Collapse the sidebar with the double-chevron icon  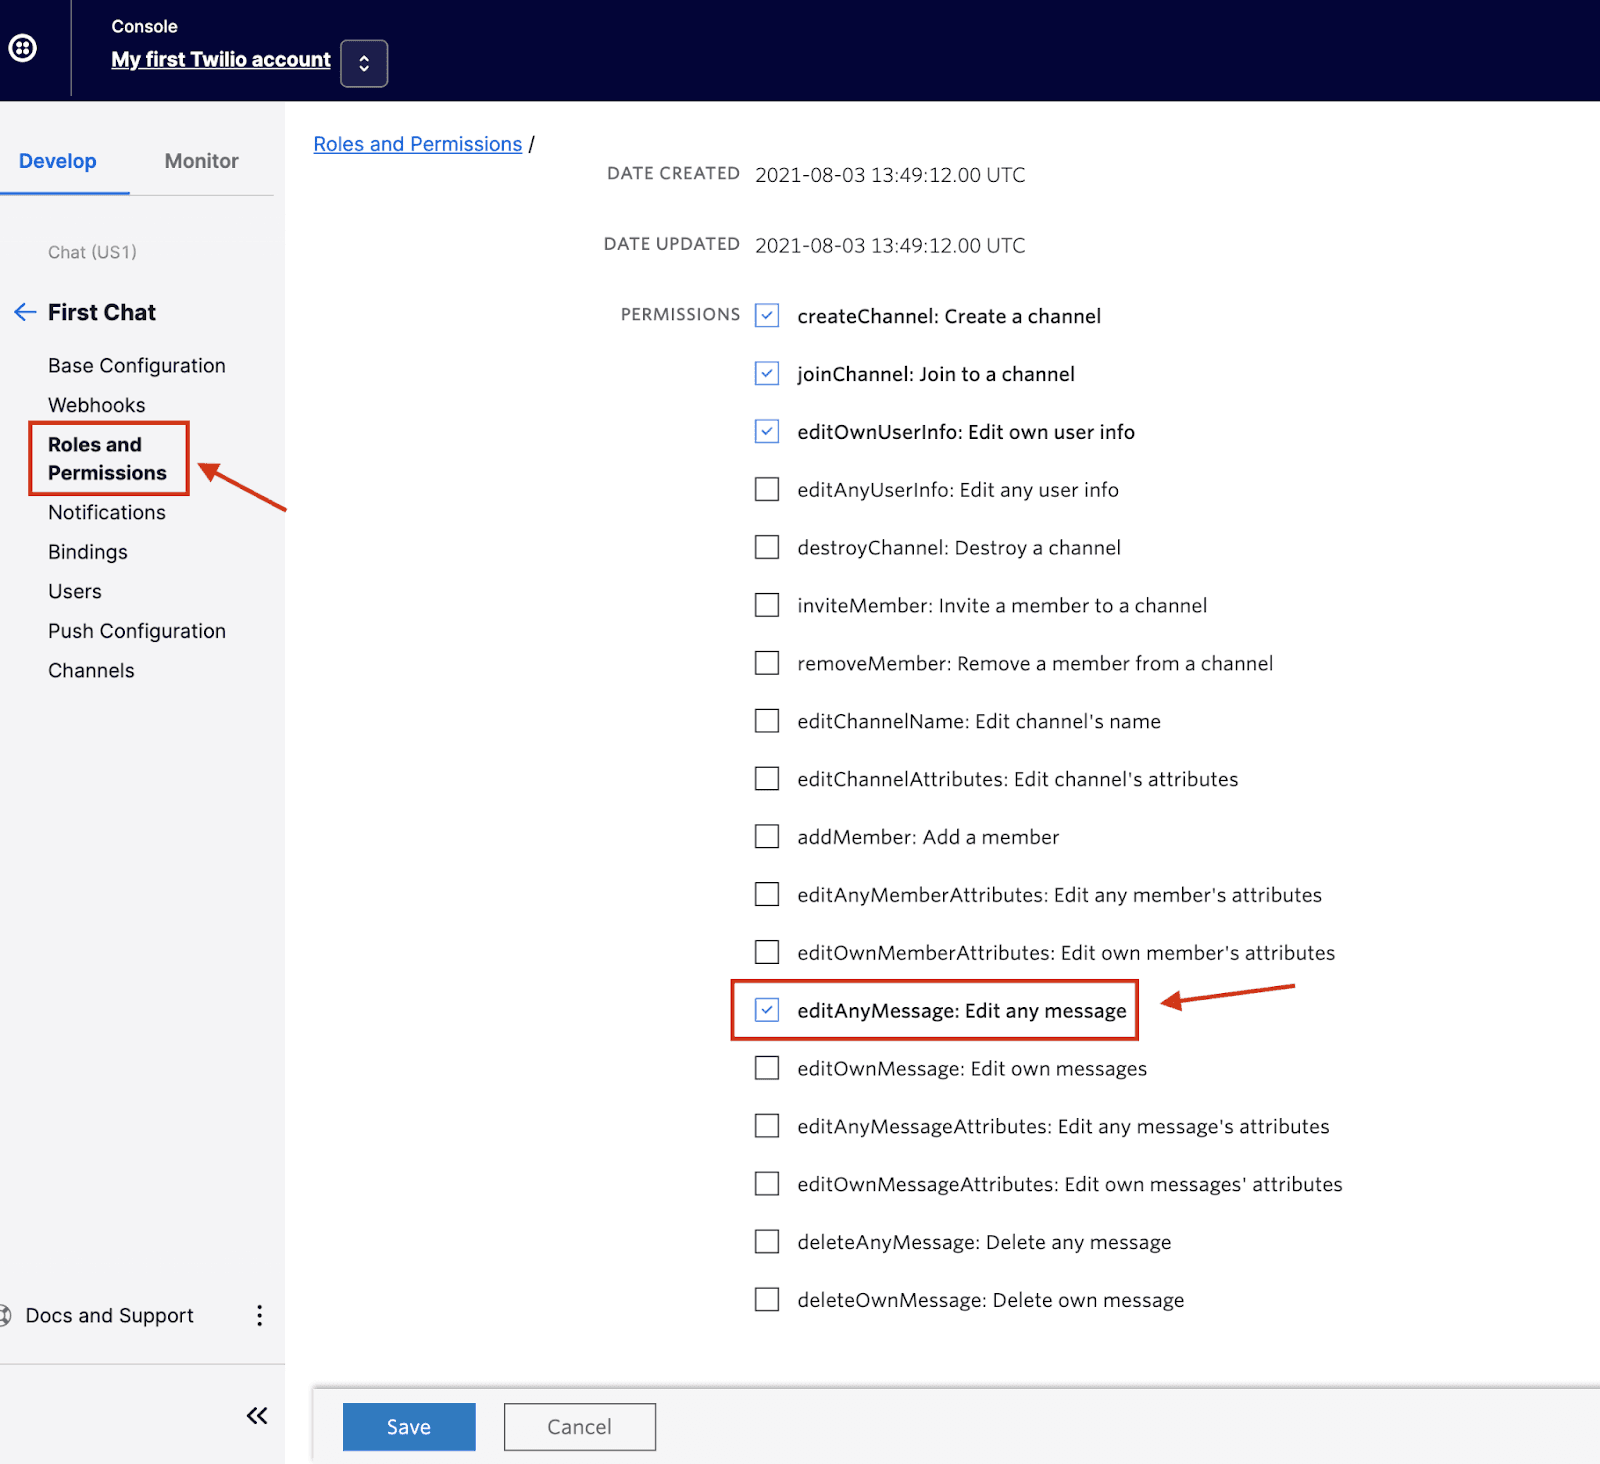coord(256,1415)
